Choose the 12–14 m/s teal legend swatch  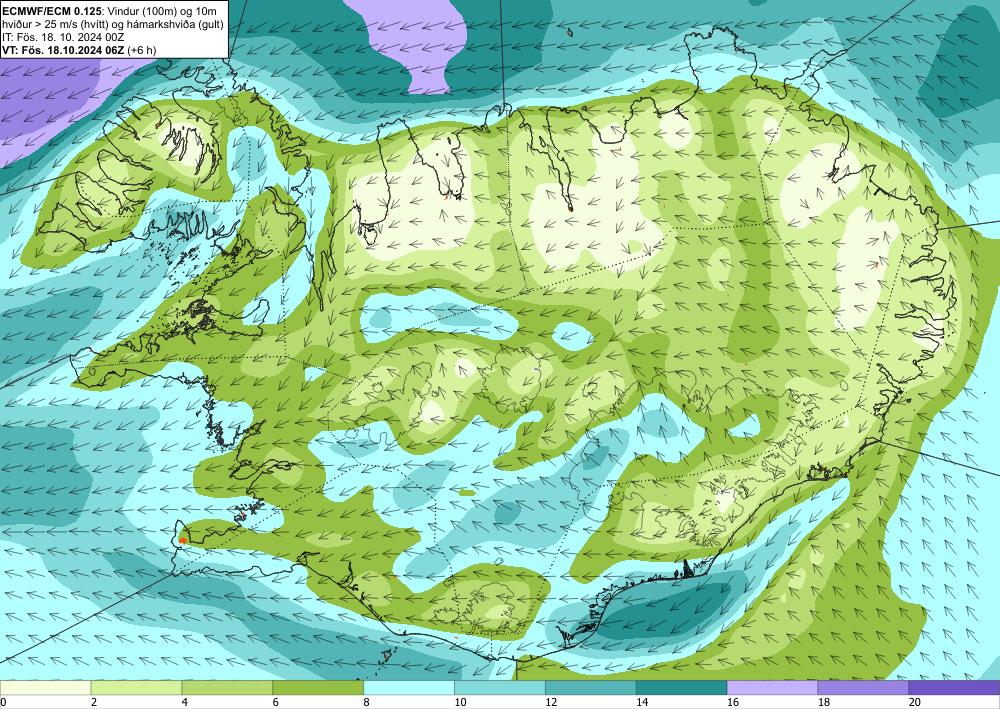click(x=591, y=688)
